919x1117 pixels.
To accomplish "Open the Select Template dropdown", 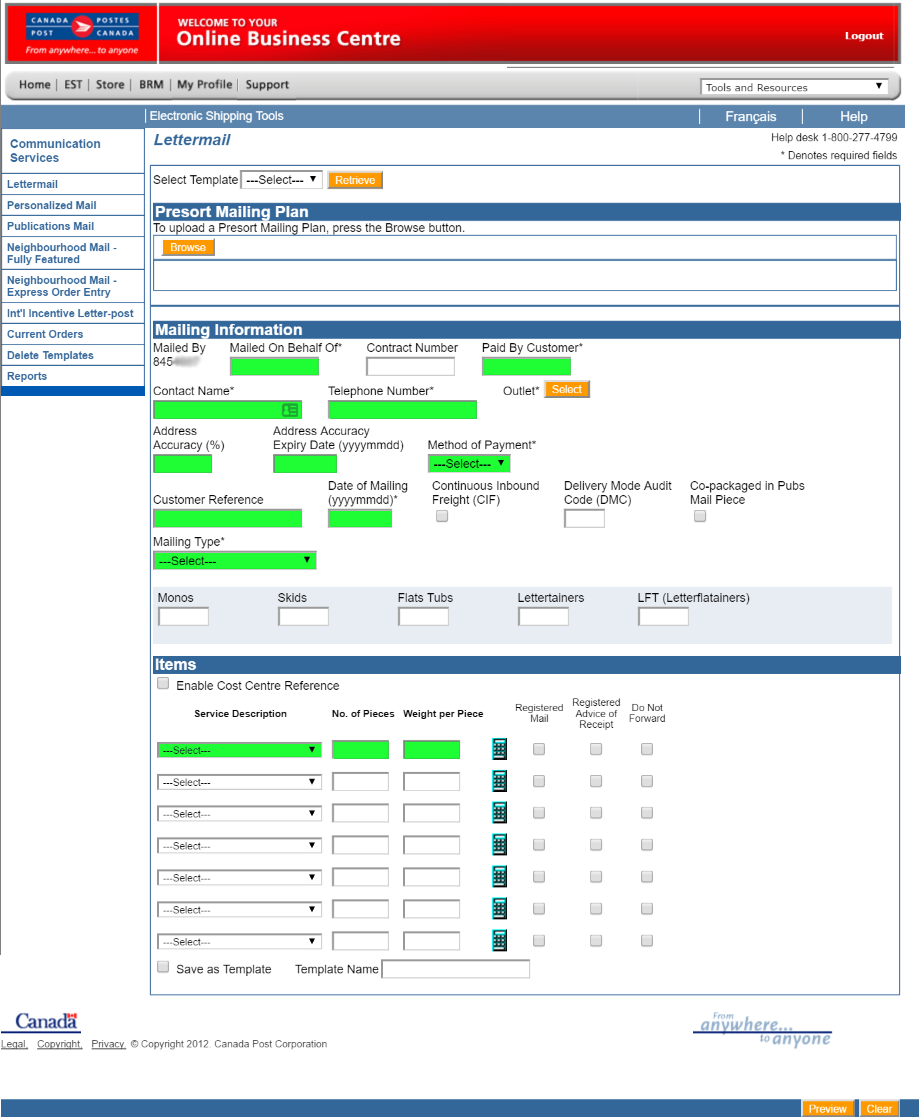I will [x=281, y=180].
